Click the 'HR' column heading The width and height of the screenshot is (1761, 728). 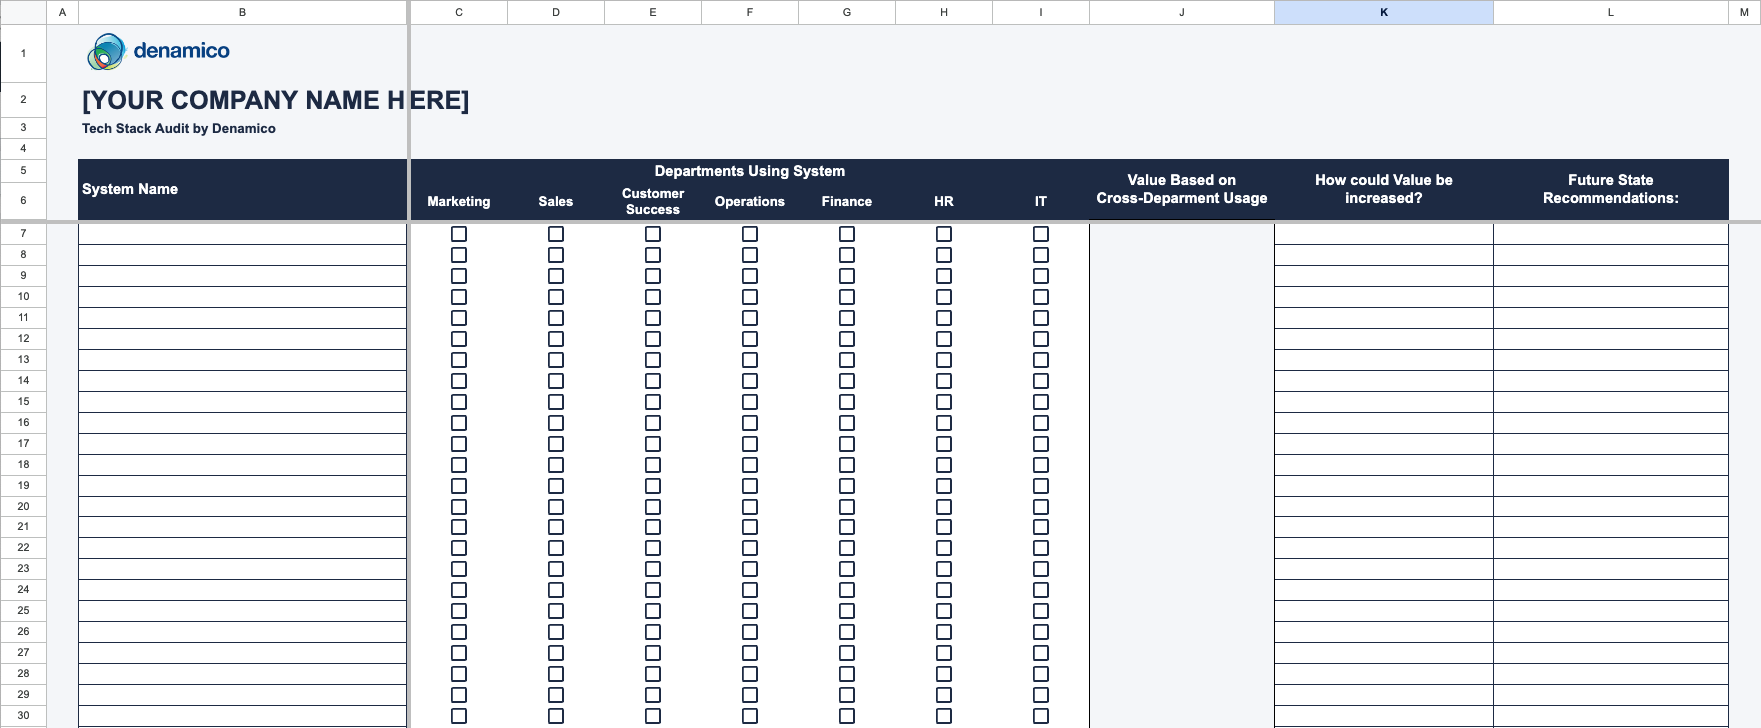(x=944, y=201)
